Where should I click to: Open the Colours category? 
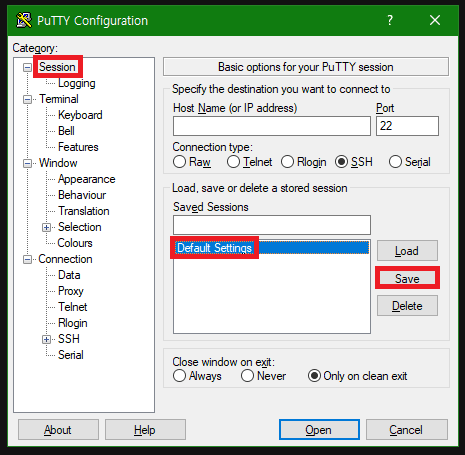(75, 243)
